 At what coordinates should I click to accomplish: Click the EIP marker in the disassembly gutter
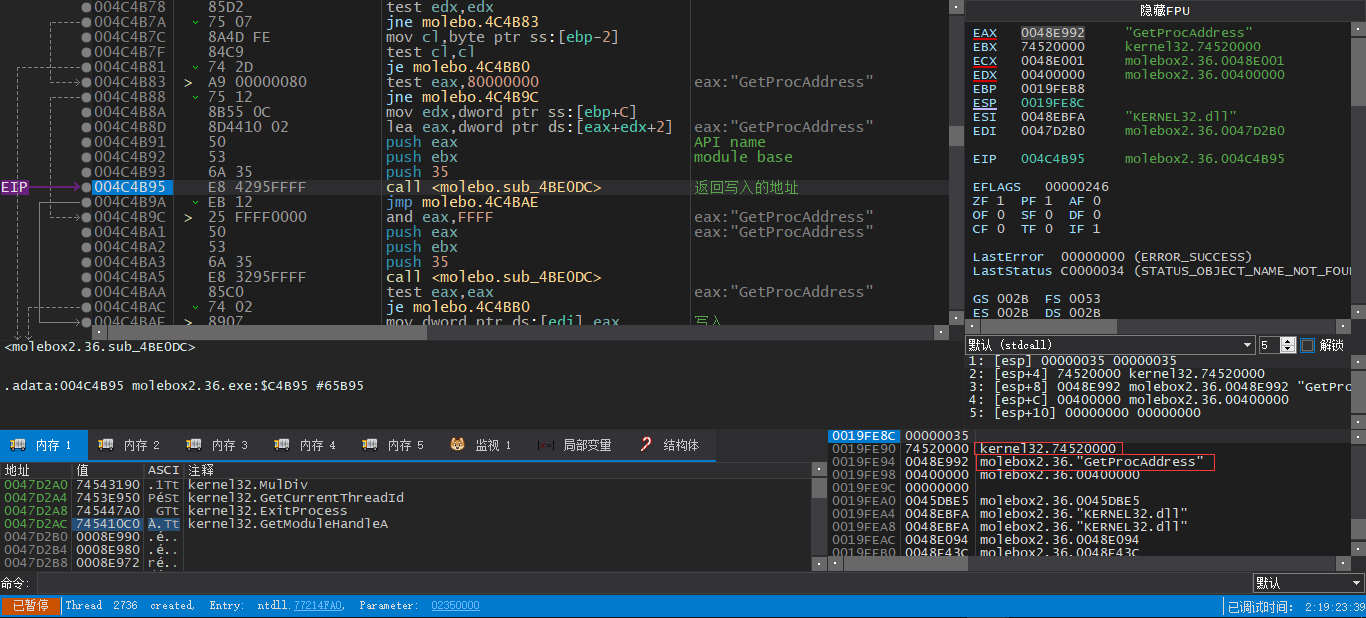point(15,187)
